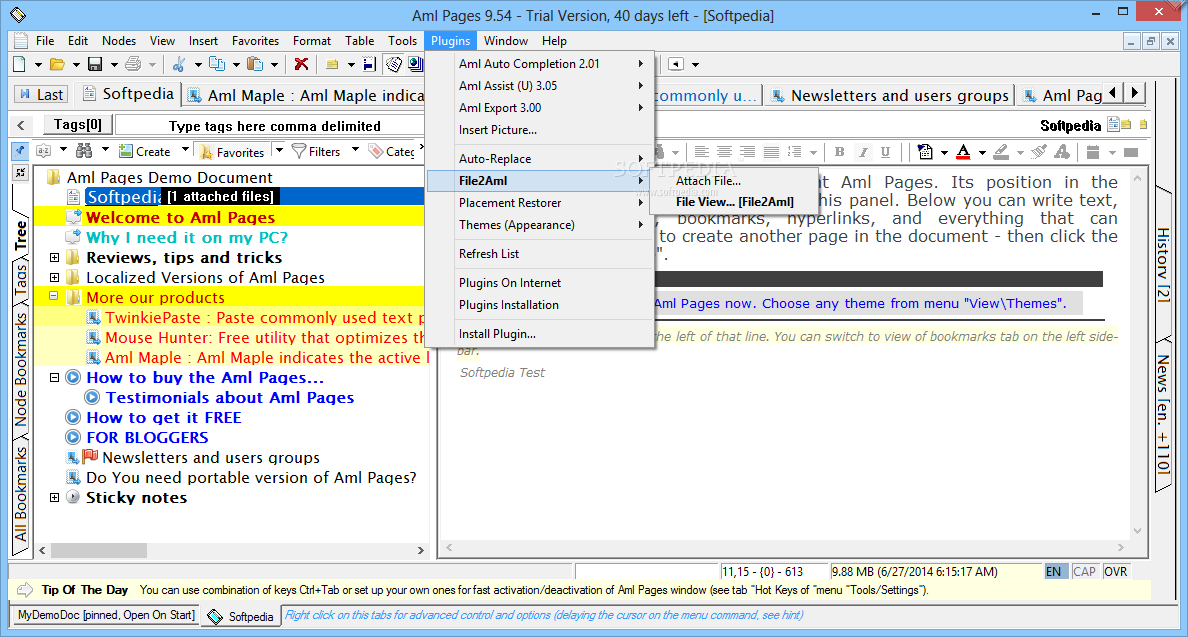The width and height of the screenshot is (1188, 637).
Task: Apply font color with the red A icon
Action: [x=963, y=152]
